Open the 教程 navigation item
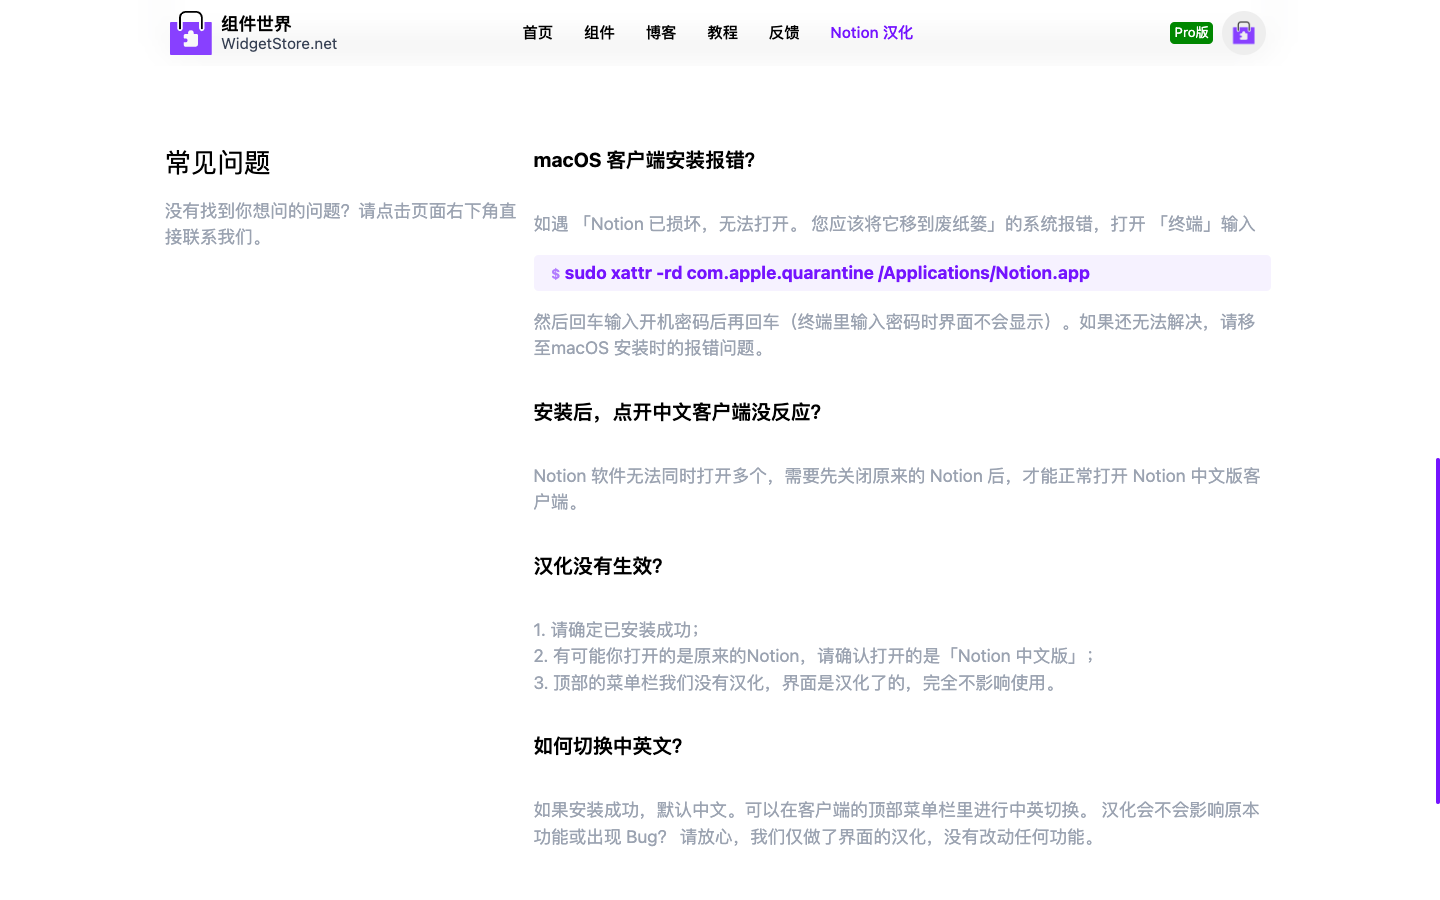 click(722, 33)
